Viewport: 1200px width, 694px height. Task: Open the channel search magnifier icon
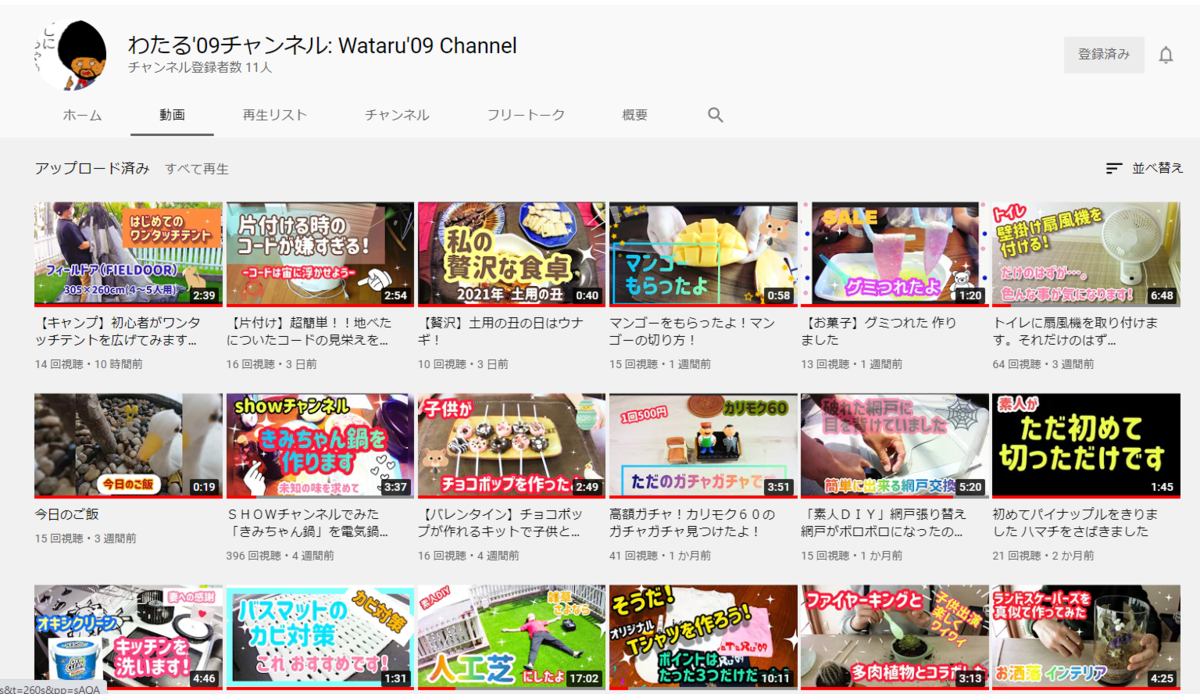pyautogui.click(x=715, y=115)
